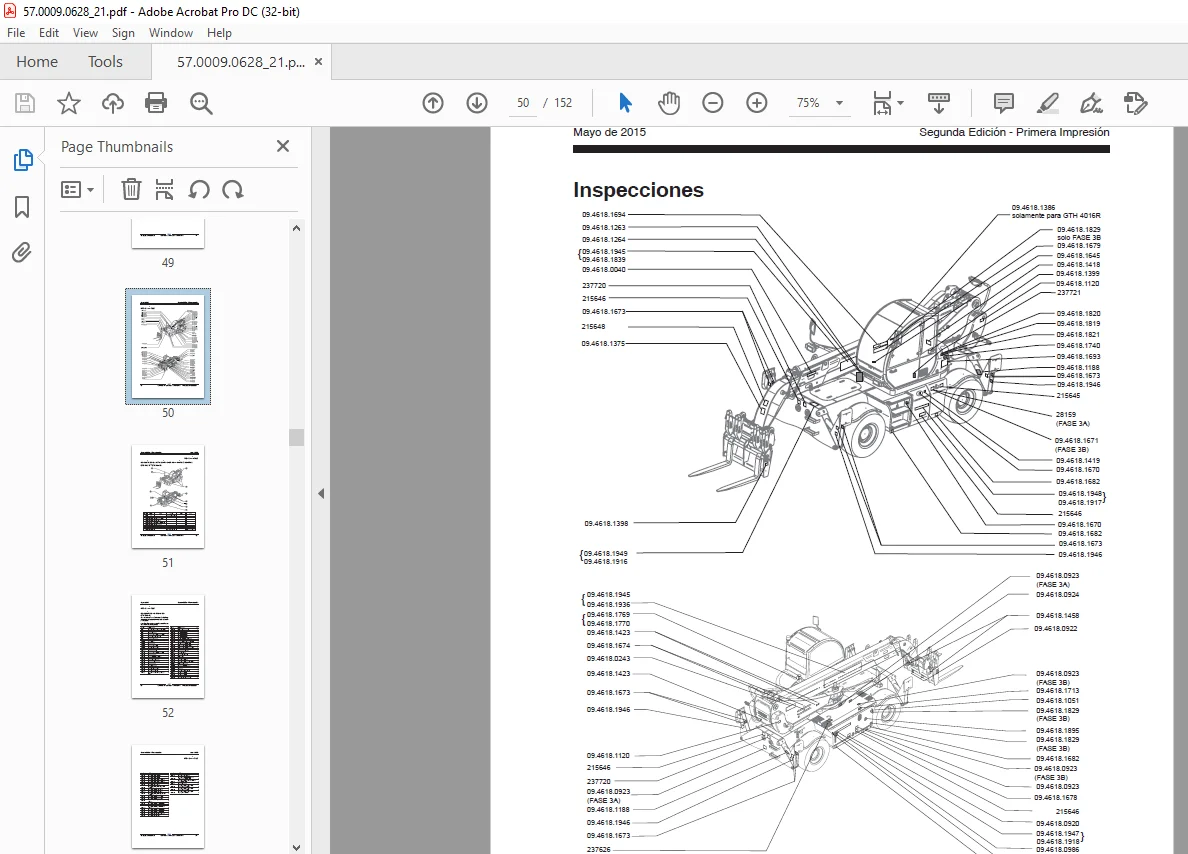Select the page 51 thumbnail

pyautogui.click(x=168, y=496)
